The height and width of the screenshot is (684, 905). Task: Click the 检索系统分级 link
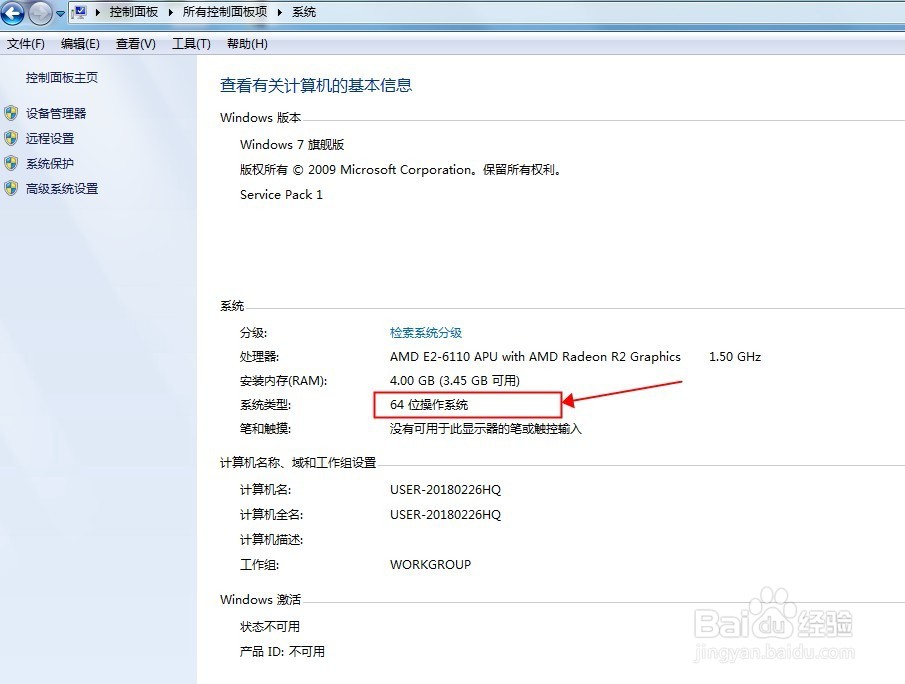(426, 333)
